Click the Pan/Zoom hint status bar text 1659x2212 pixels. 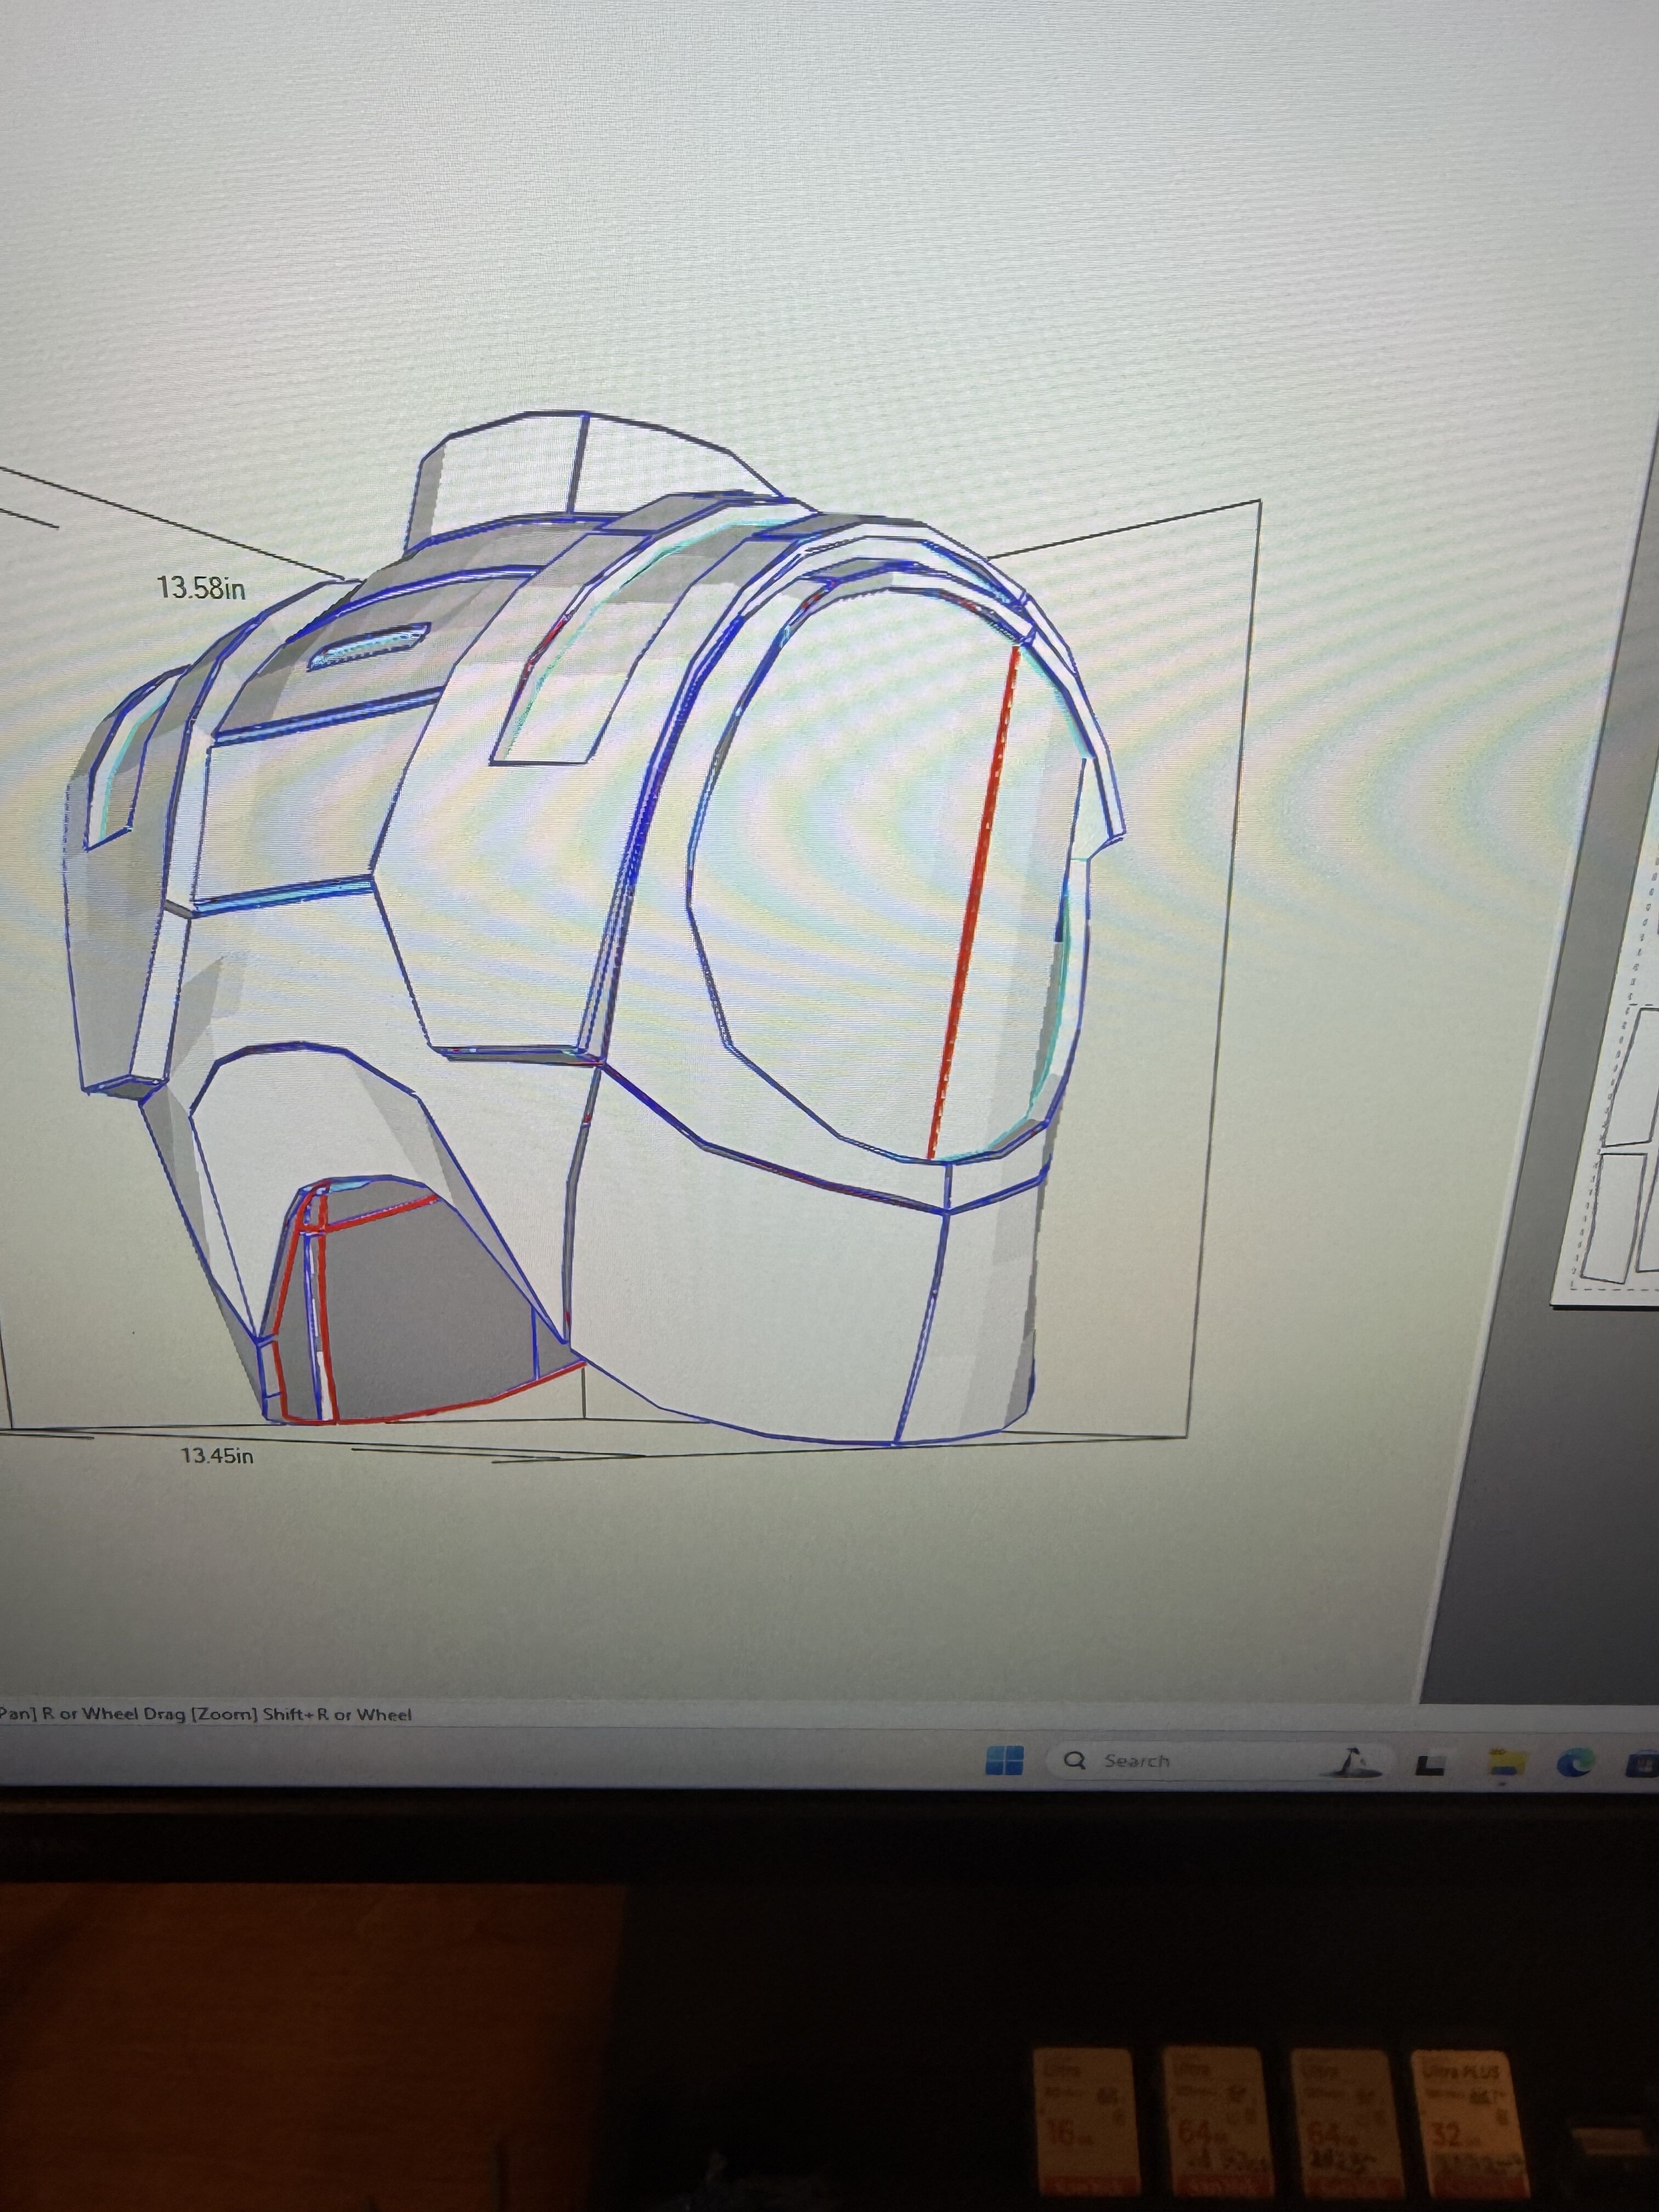click(205, 1714)
